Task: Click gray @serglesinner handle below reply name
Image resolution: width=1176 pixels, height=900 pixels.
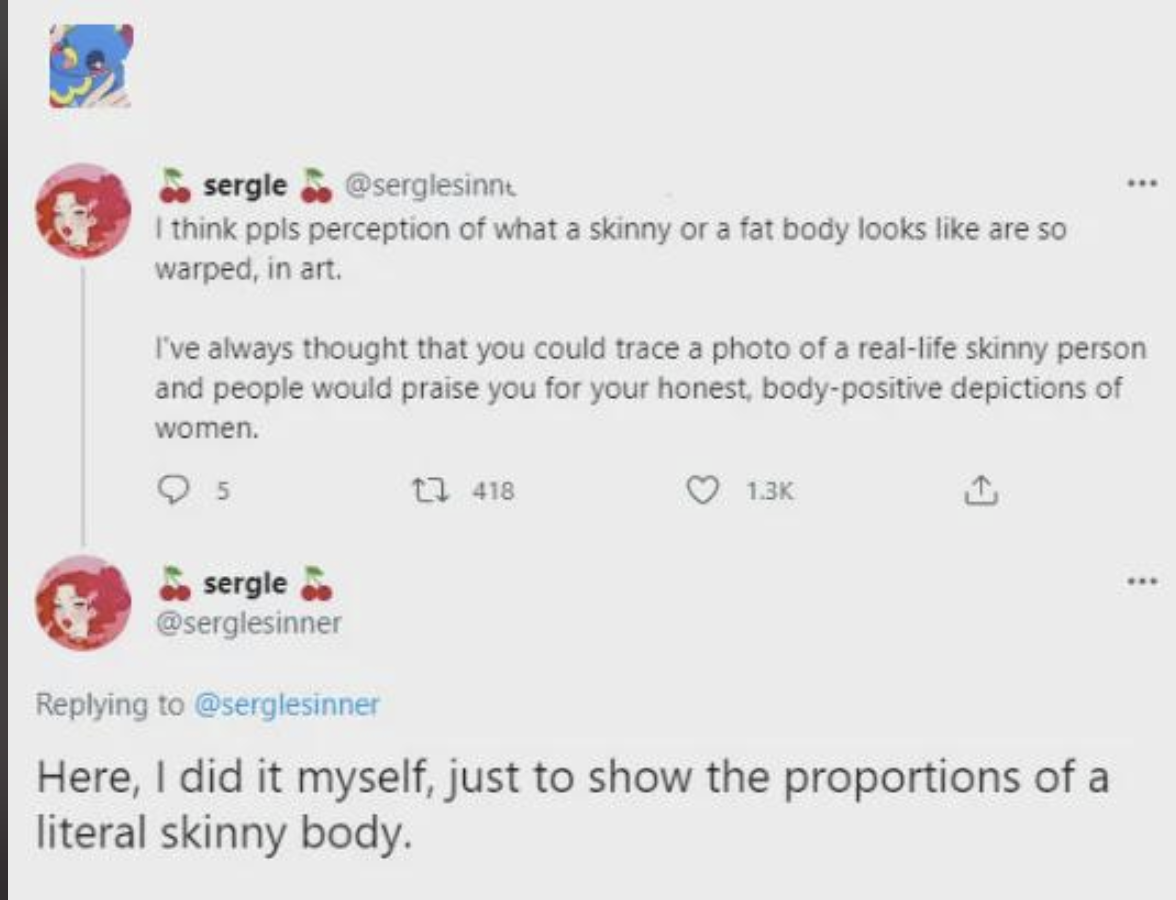Action: tap(248, 623)
